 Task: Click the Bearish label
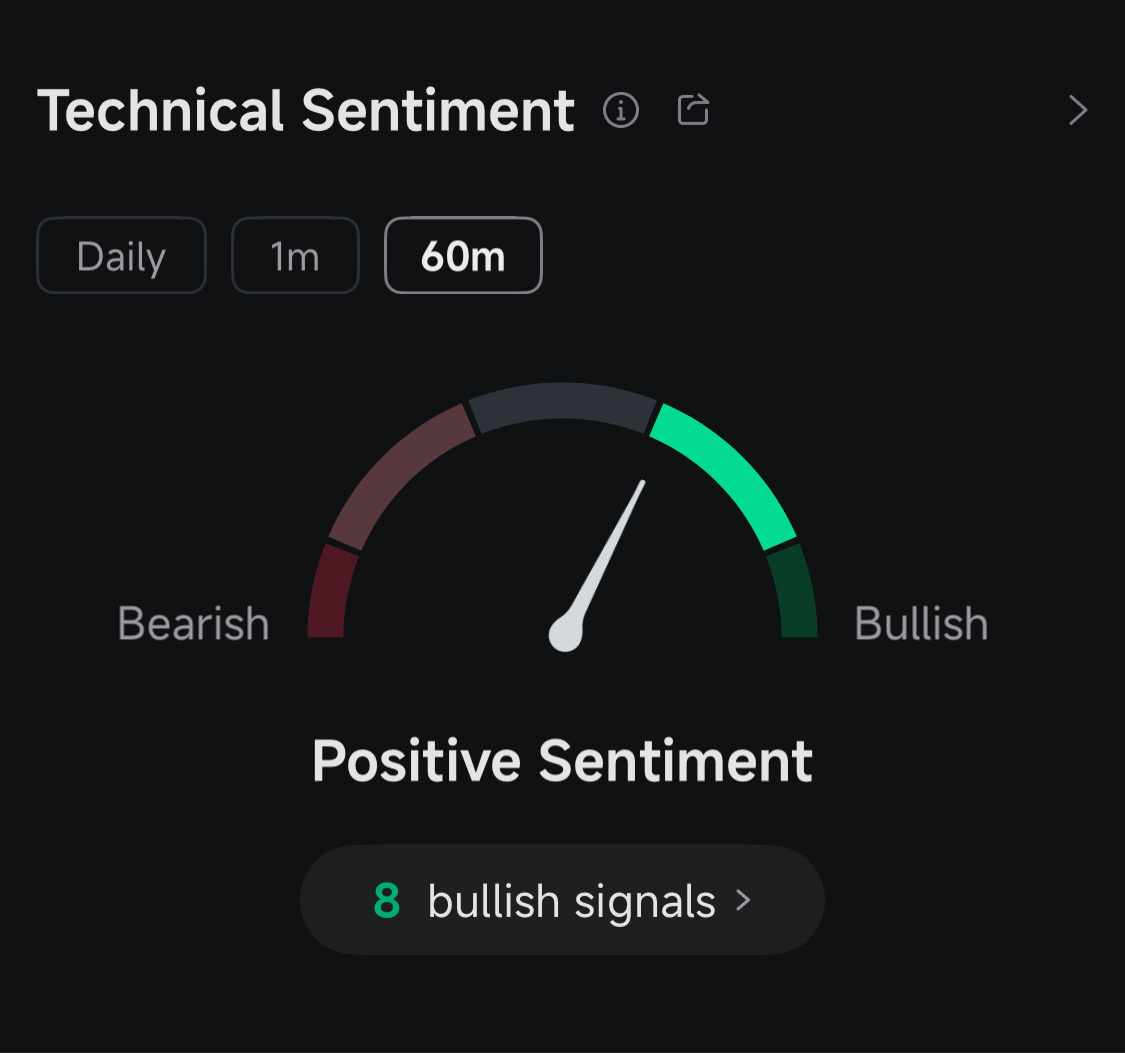click(193, 623)
